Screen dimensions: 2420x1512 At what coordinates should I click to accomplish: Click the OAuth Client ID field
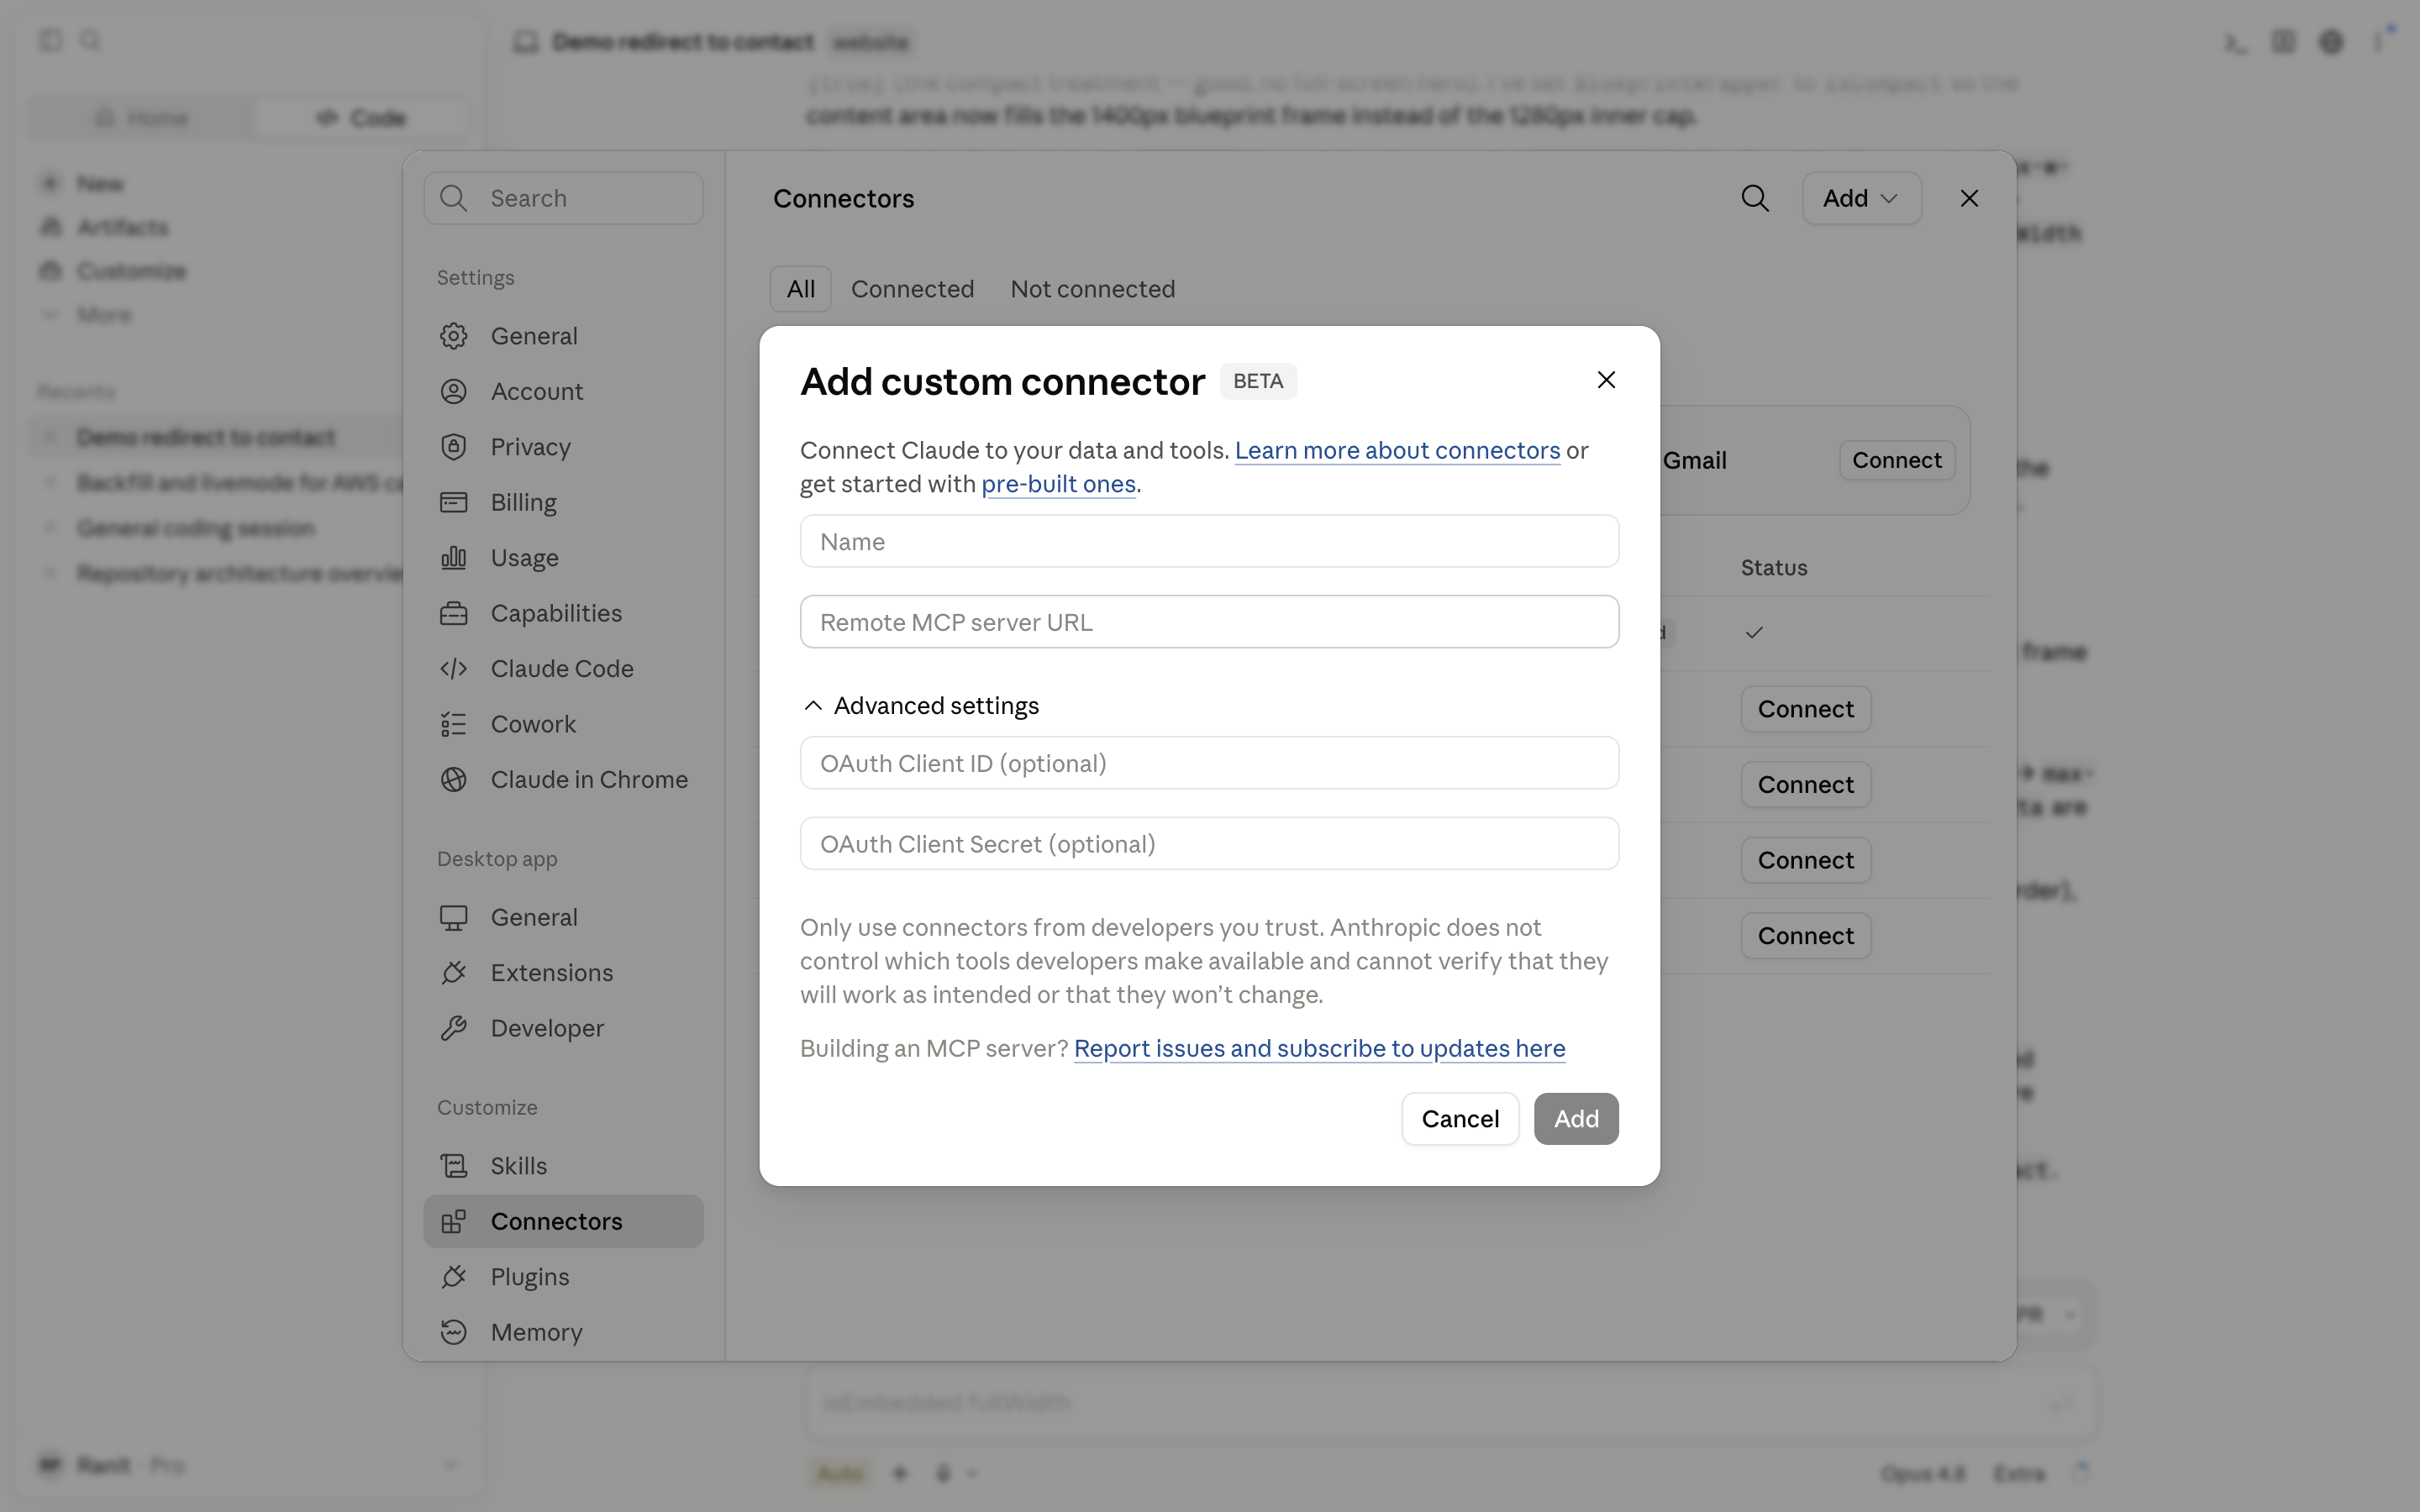point(1209,763)
